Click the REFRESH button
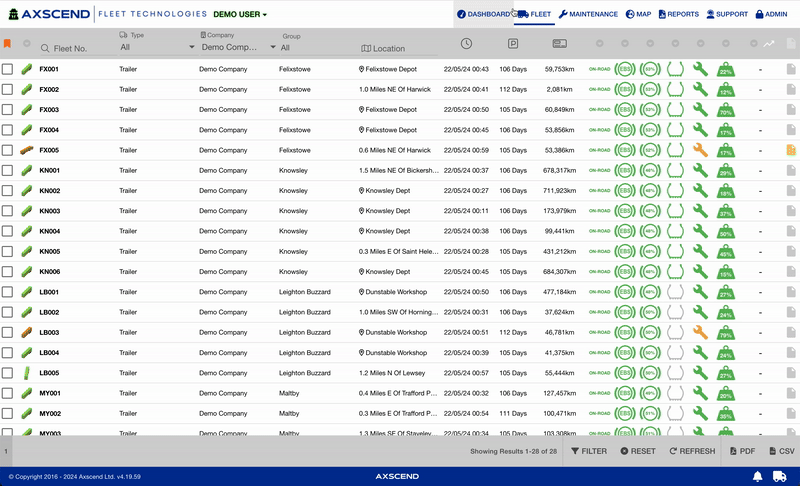The image size is (800, 486). click(692, 451)
